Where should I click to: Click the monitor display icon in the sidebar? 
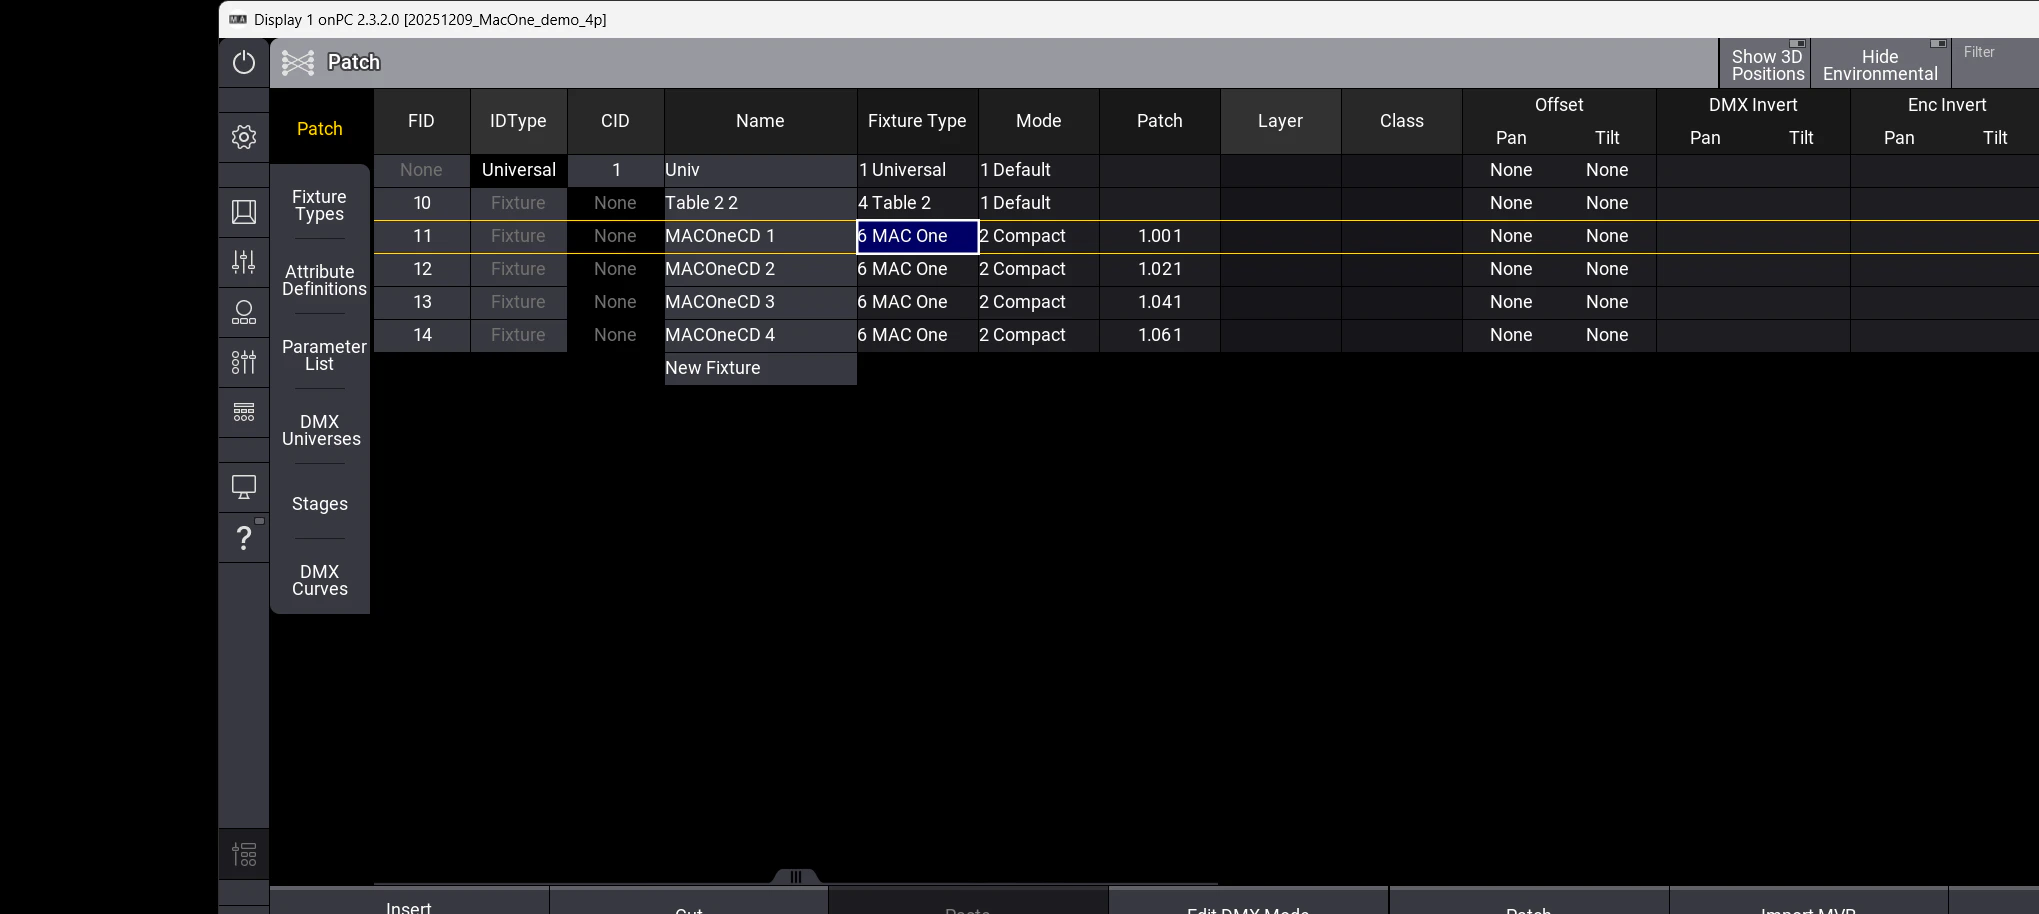click(x=244, y=487)
